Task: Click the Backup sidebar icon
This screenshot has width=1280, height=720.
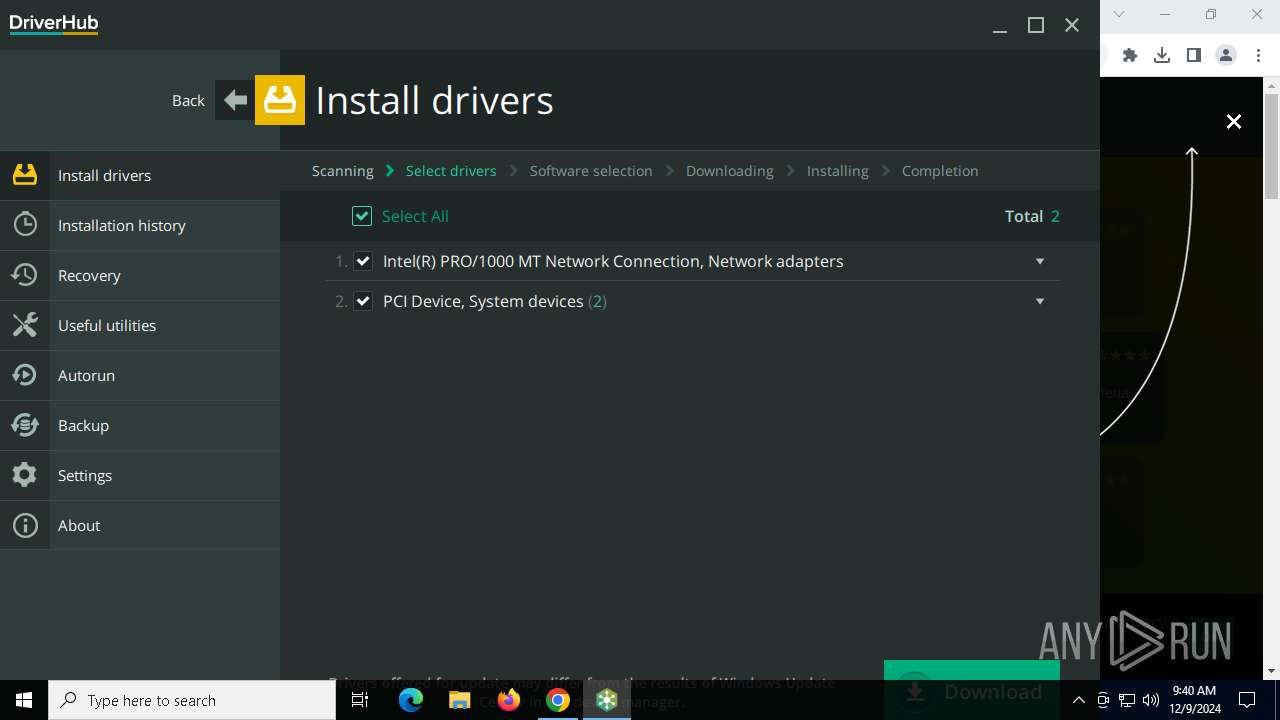Action: tap(25, 425)
